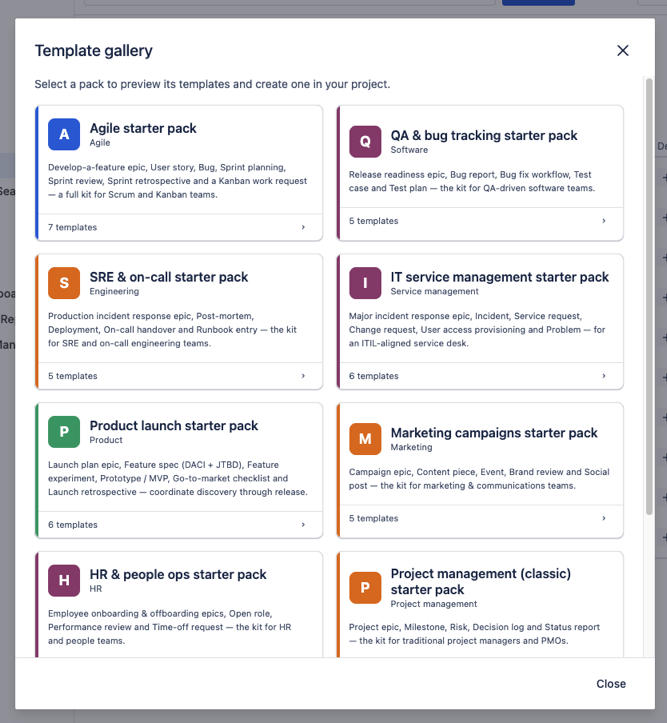Dismiss Template gallery with the X icon
The height and width of the screenshot is (723, 667).
(623, 51)
